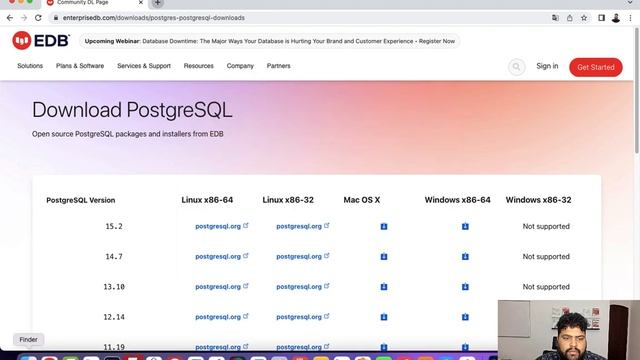Reload the current page
Viewport: 640px width, 360px height.
[38, 18]
